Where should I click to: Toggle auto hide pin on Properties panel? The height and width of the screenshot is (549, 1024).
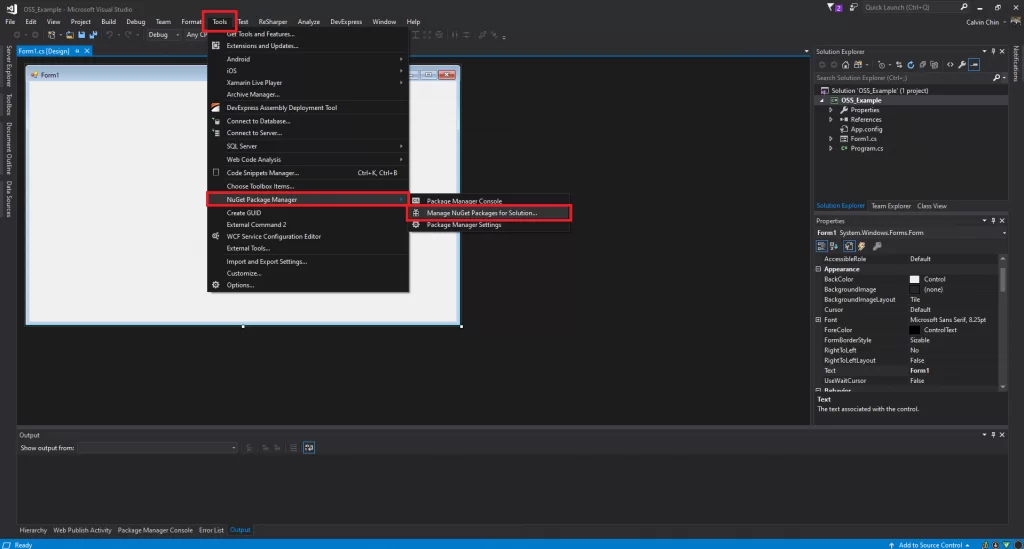click(993, 221)
